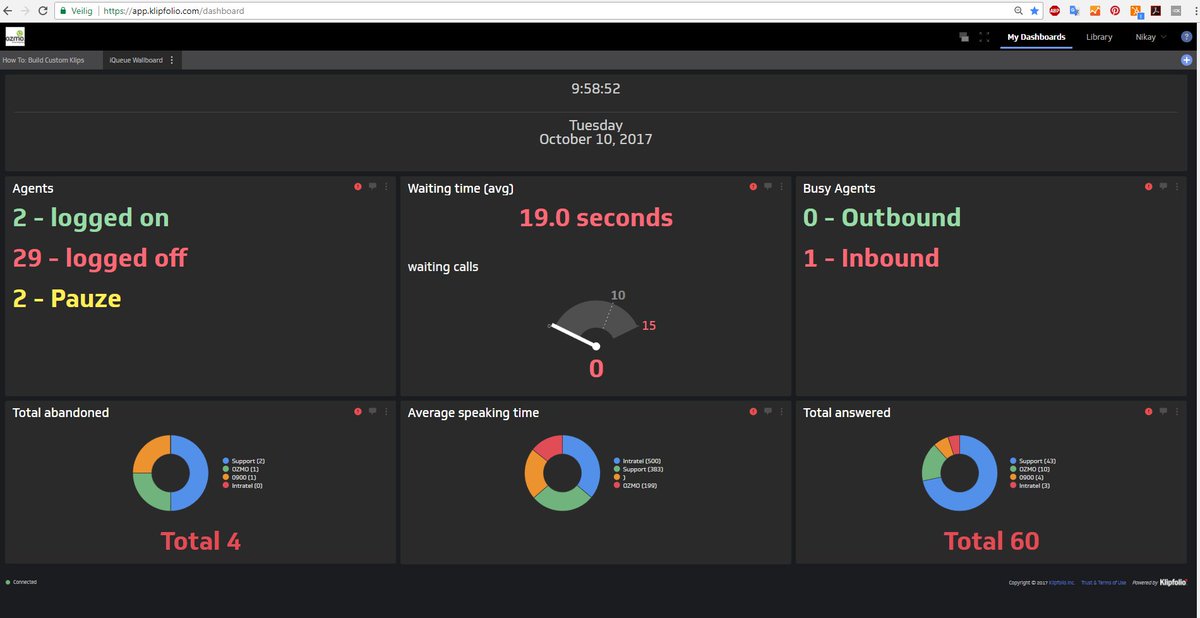Viewport: 1200px width, 618px height.
Task: Click the 'Total 60' text
Action: pos(991,541)
